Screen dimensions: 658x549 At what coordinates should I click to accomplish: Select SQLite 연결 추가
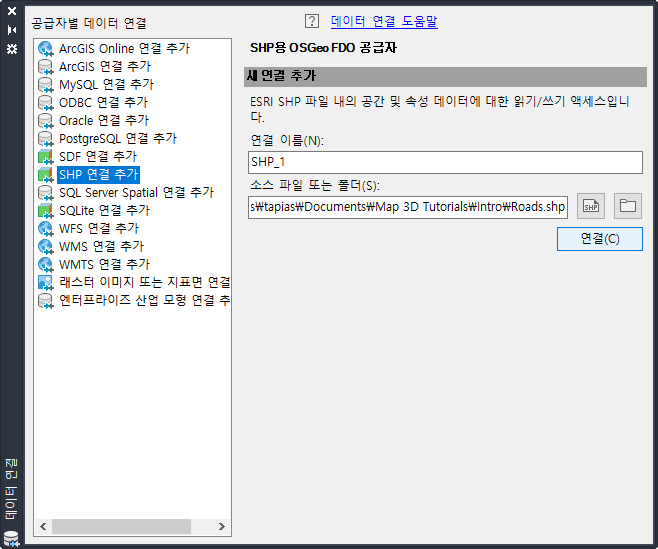[104, 211]
